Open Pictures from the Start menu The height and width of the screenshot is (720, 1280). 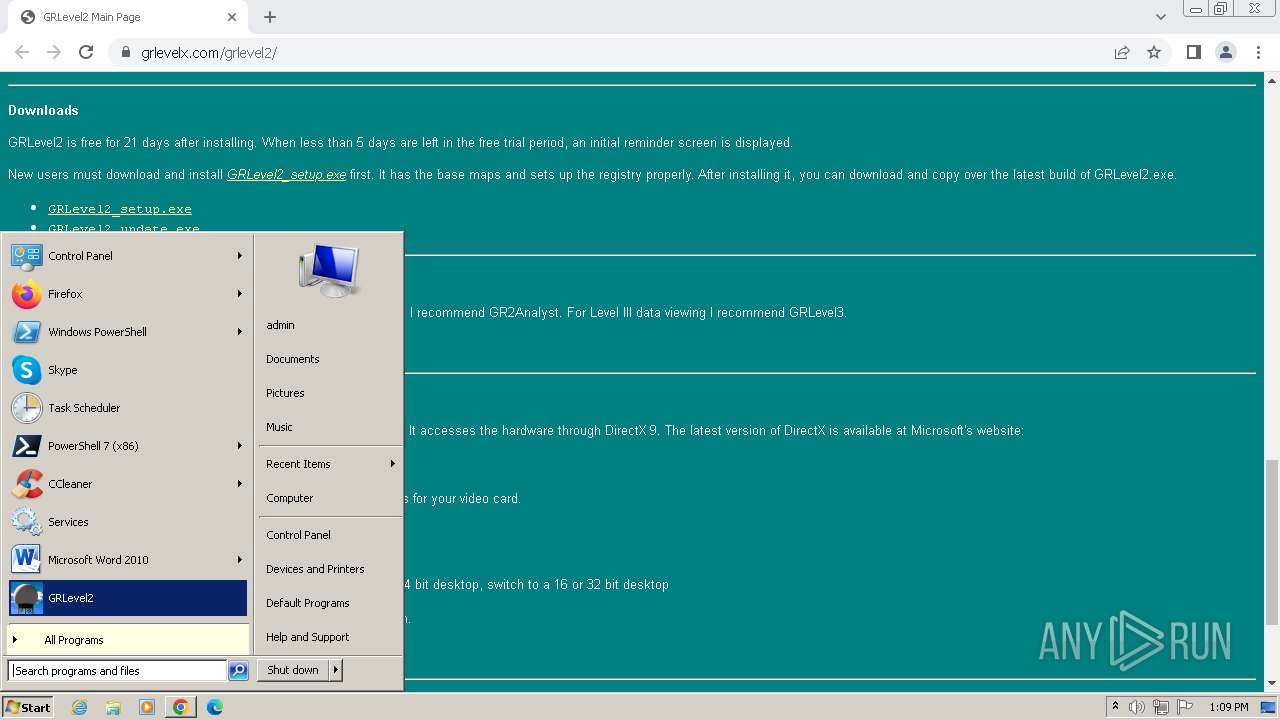click(285, 393)
